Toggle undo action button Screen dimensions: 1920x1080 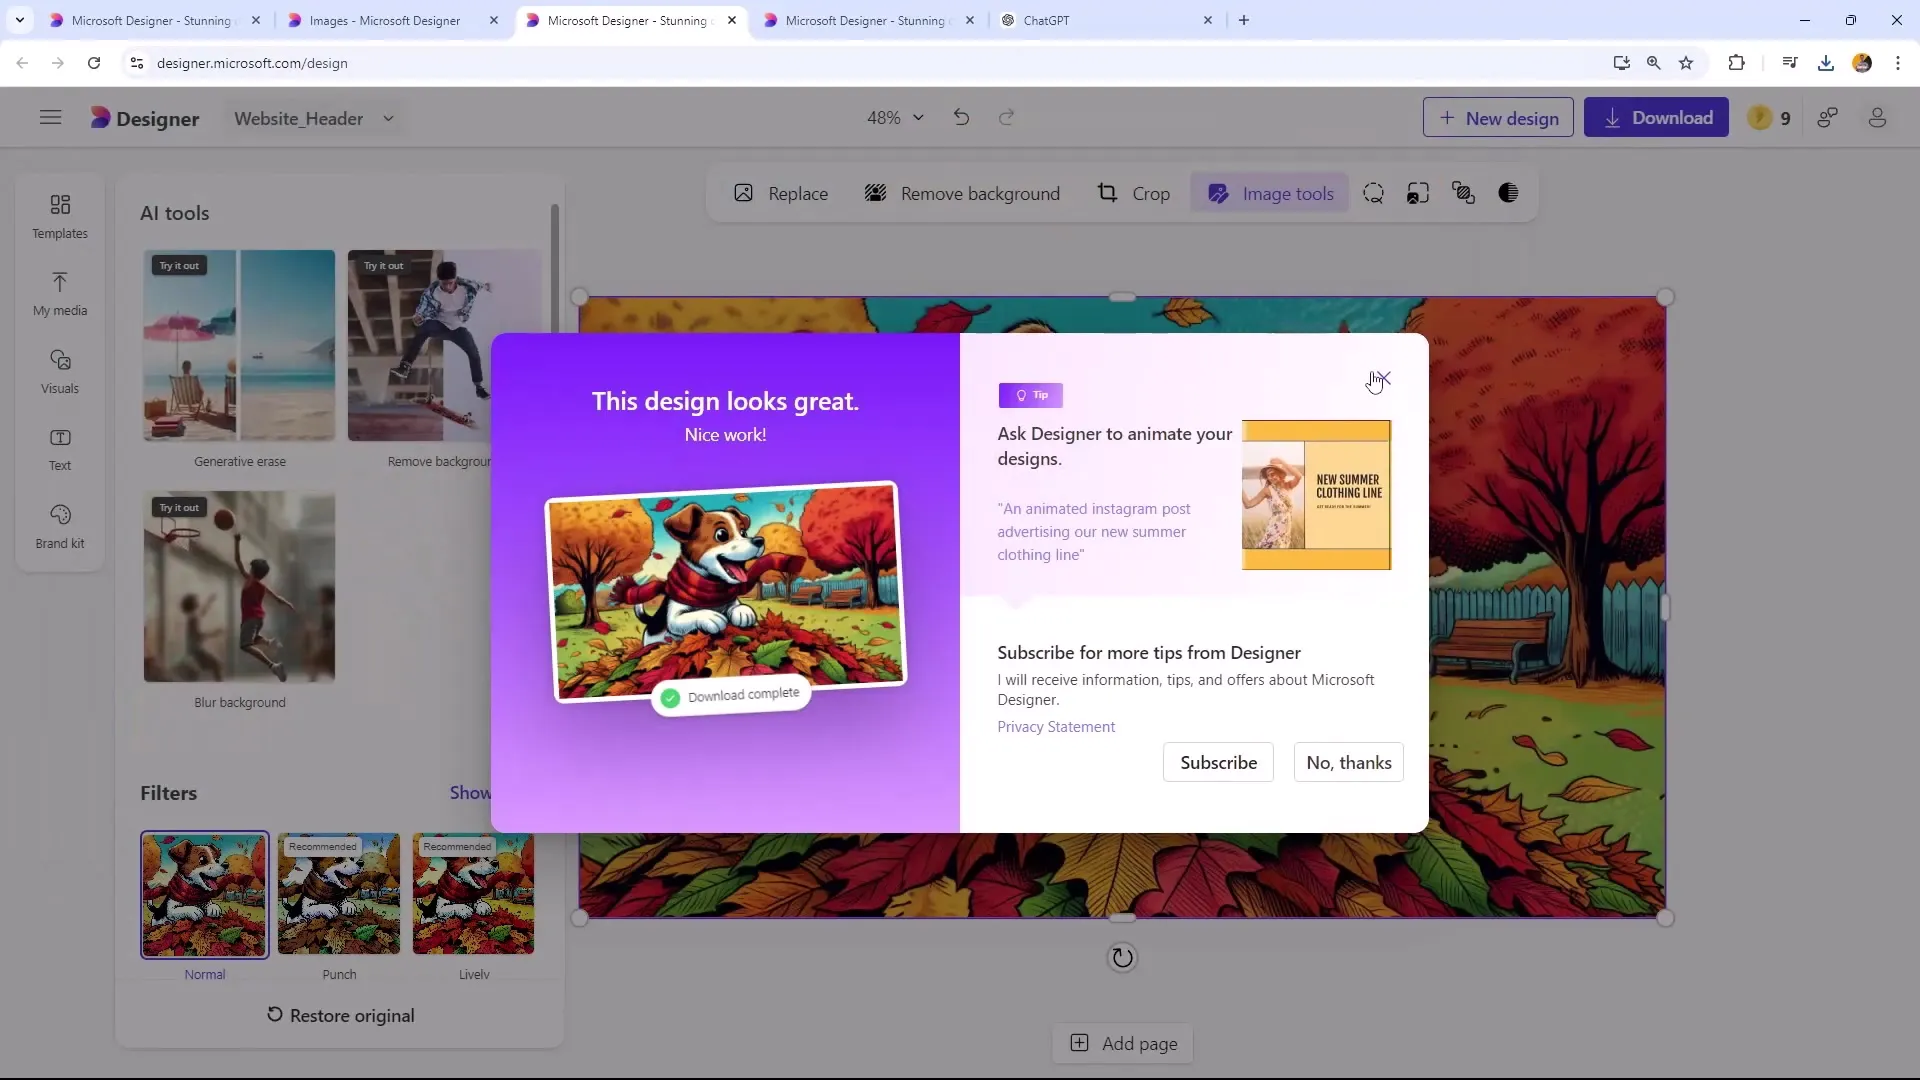[x=961, y=117]
